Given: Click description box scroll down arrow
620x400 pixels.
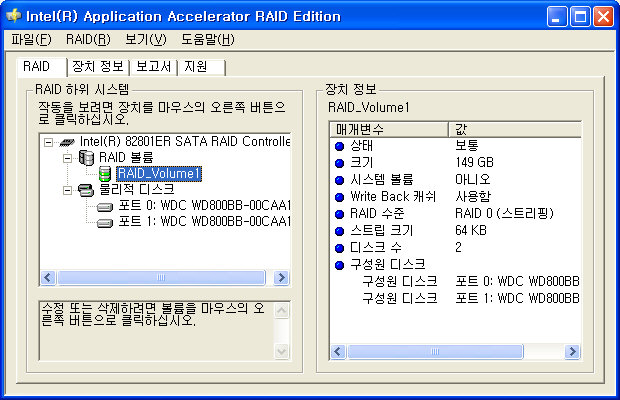Looking at the screenshot, I should click(282, 351).
